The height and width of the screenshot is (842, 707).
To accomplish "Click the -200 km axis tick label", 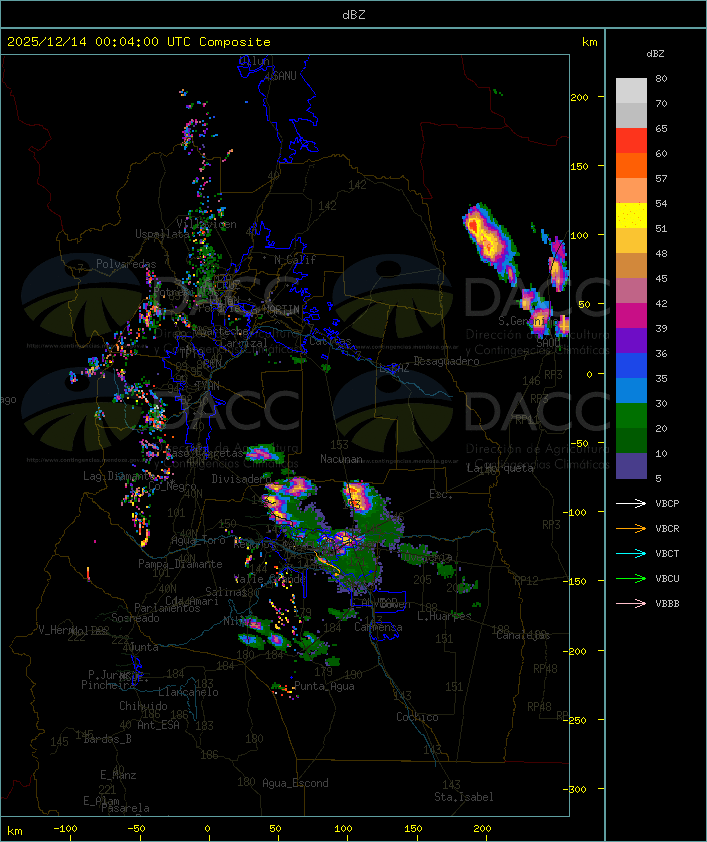I will 577,651.
